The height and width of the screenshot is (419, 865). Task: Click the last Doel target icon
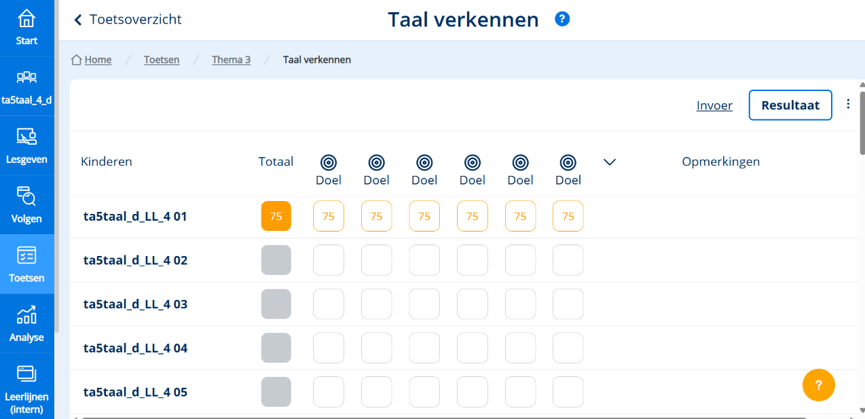[568, 163]
